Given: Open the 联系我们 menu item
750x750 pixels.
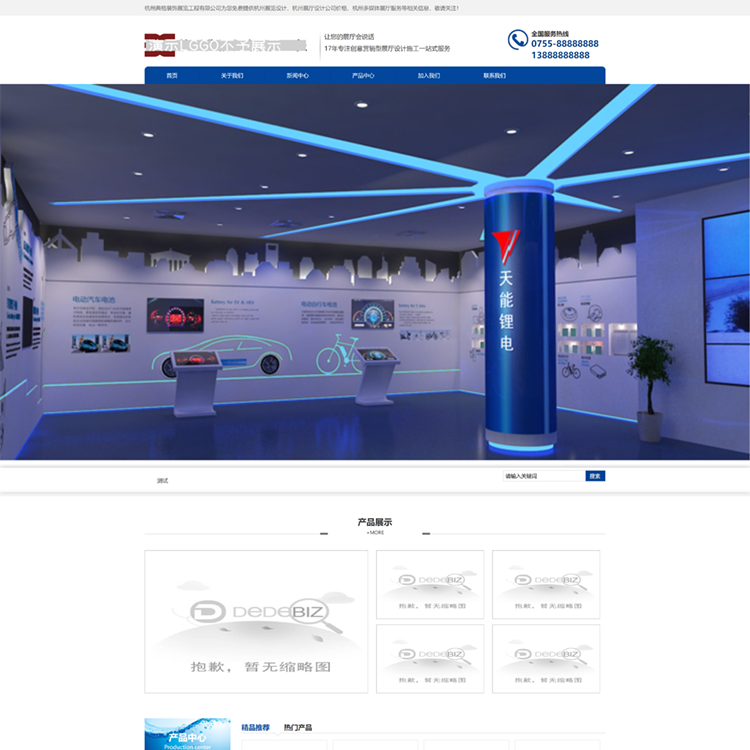Looking at the screenshot, I should 494,76.
